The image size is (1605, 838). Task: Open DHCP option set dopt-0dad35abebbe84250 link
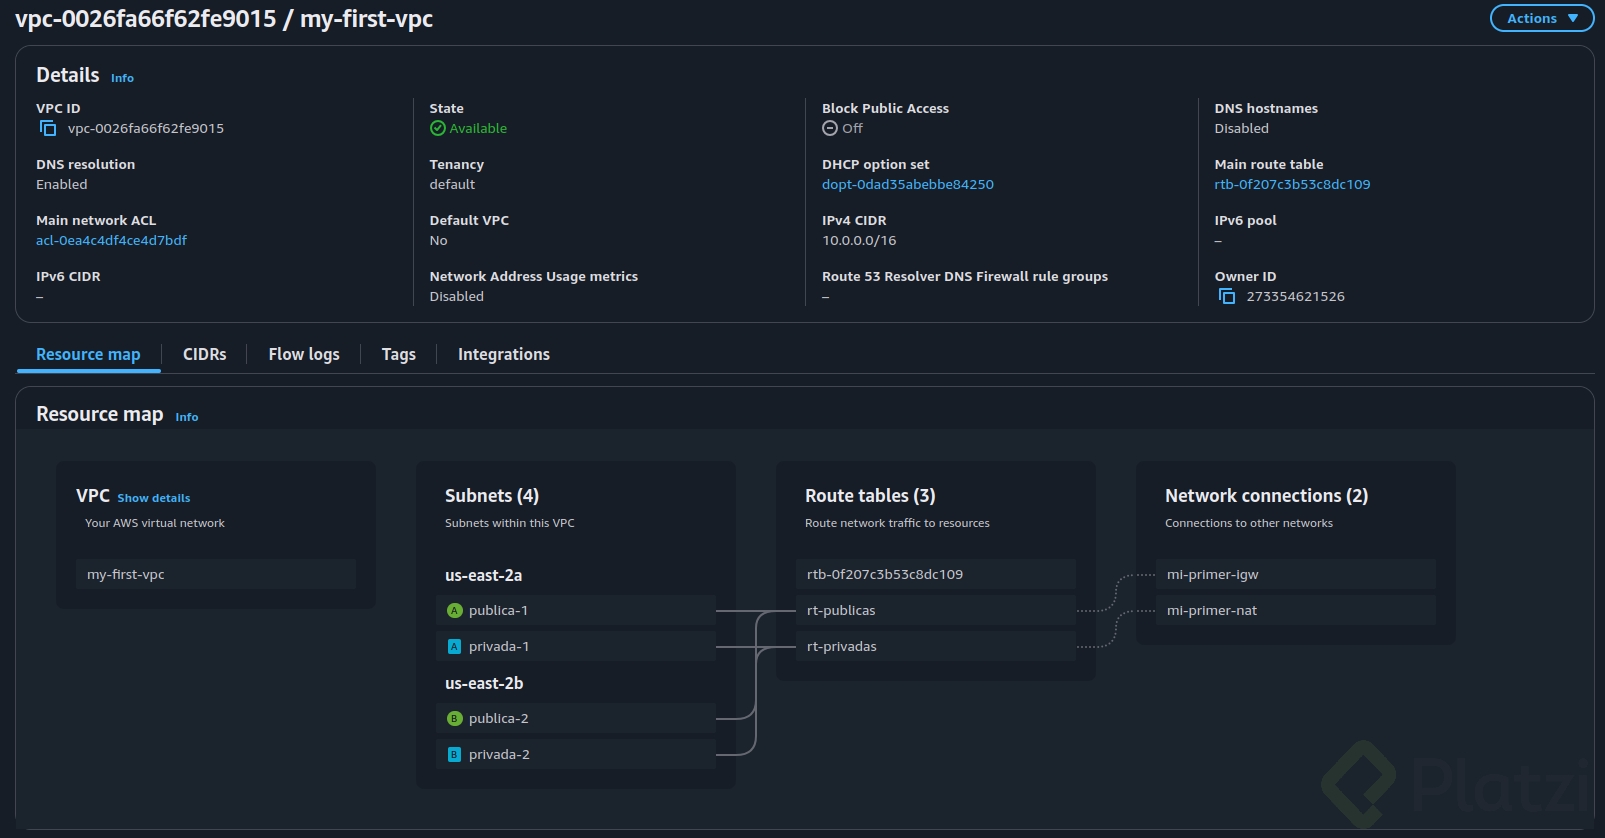[x=907, y=184]
